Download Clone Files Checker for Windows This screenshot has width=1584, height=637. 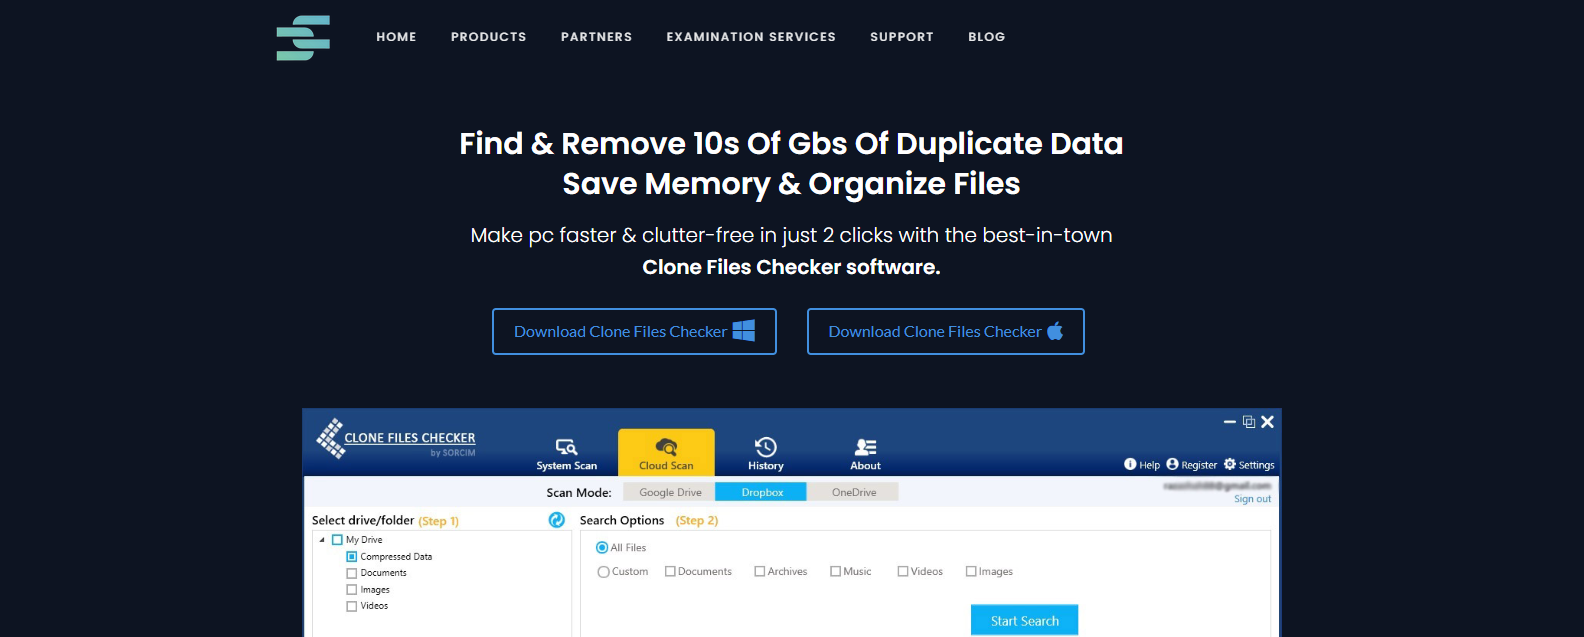coord(634,331)
